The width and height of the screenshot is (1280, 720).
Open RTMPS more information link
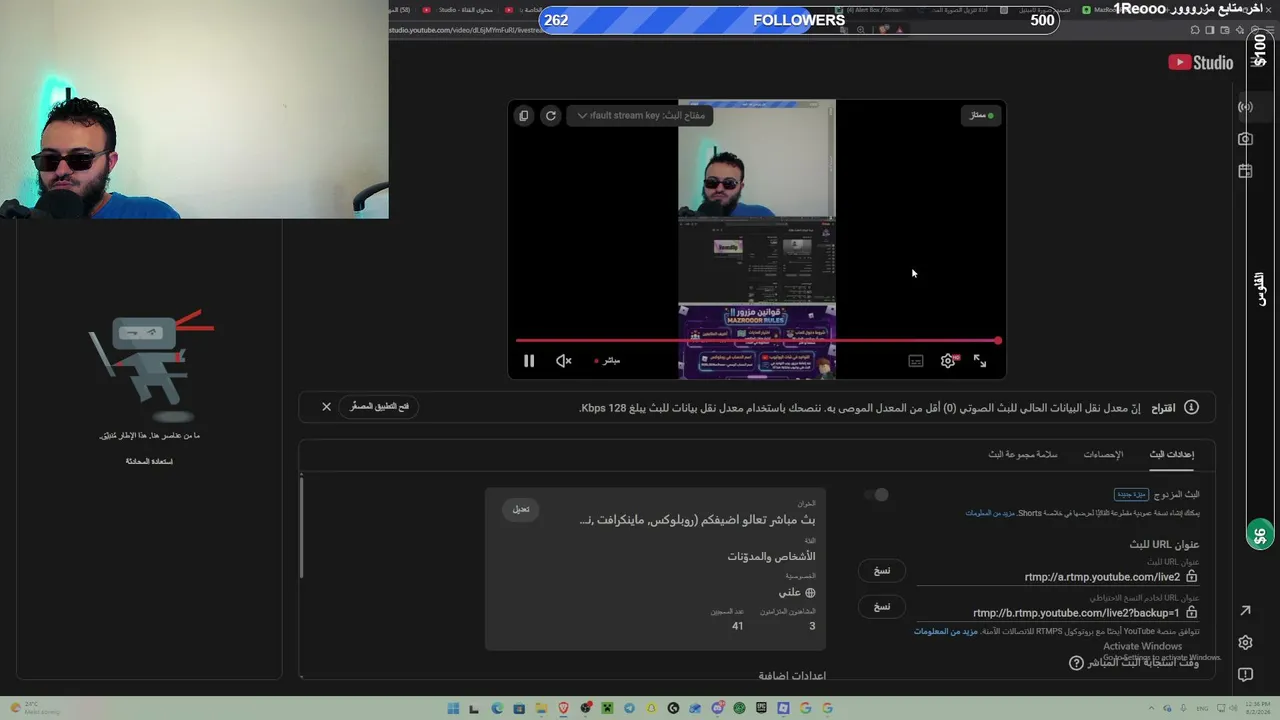point(945,632)
